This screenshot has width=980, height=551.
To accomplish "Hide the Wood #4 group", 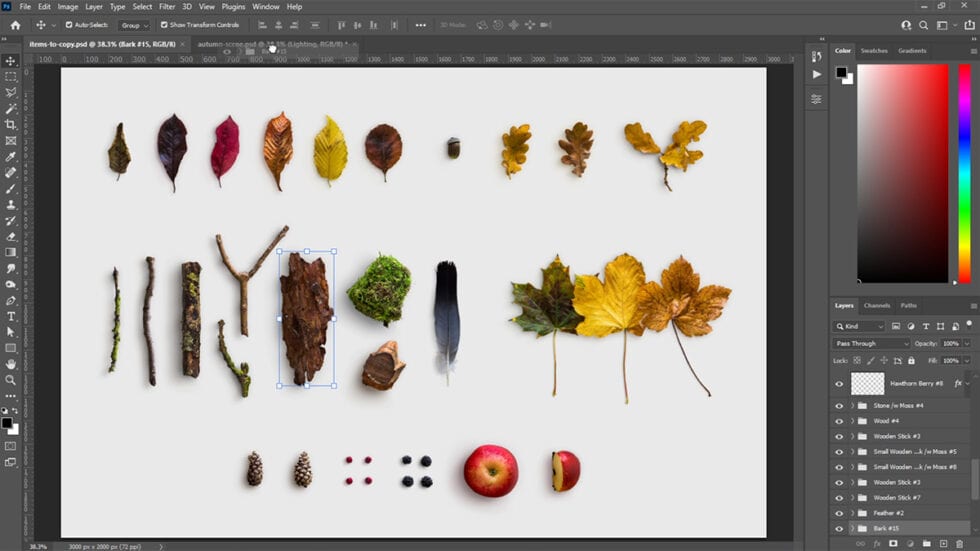I will (839, 421).
